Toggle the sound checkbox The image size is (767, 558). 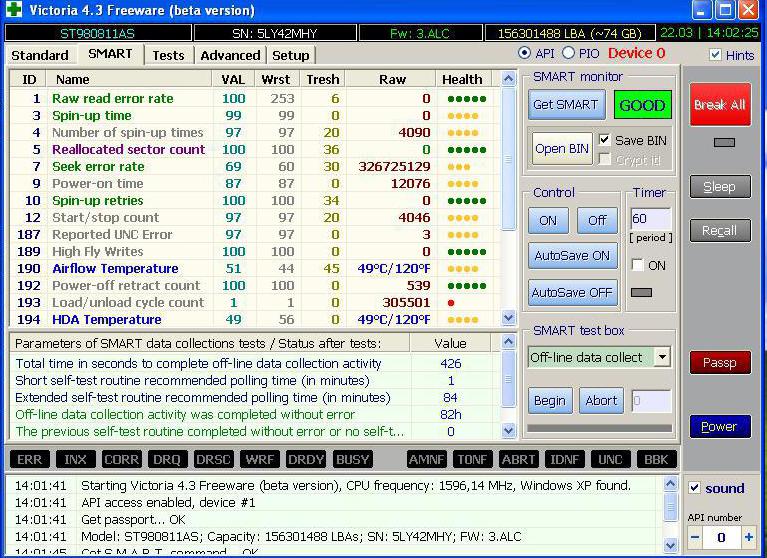[695, 488]
